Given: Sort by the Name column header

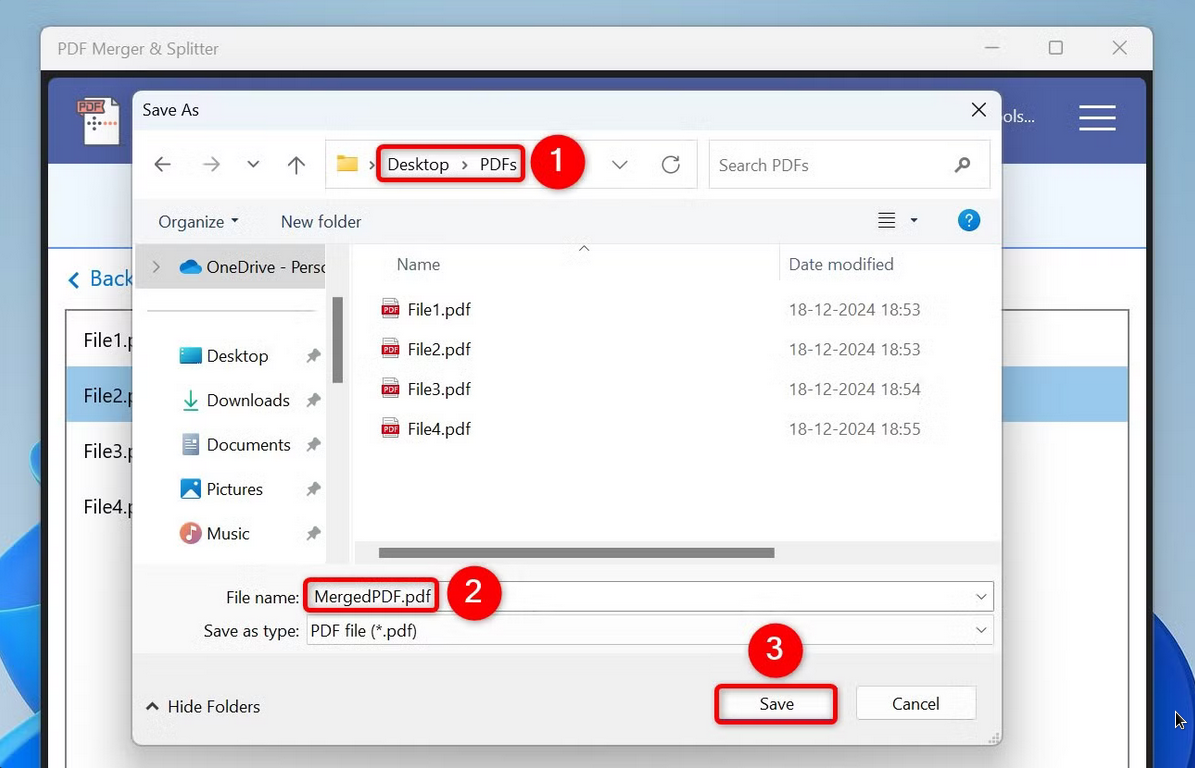Looking at the screenshot, I should [418, 264].
